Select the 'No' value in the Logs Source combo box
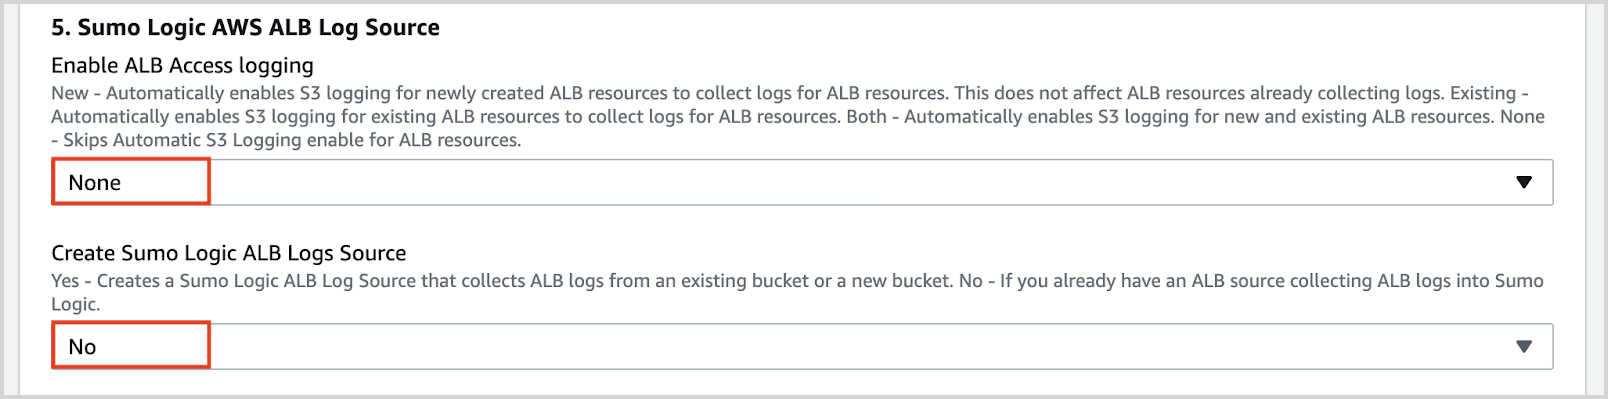Image resolution: width=1608 pixels, height=399 pixels. [82, 347]
